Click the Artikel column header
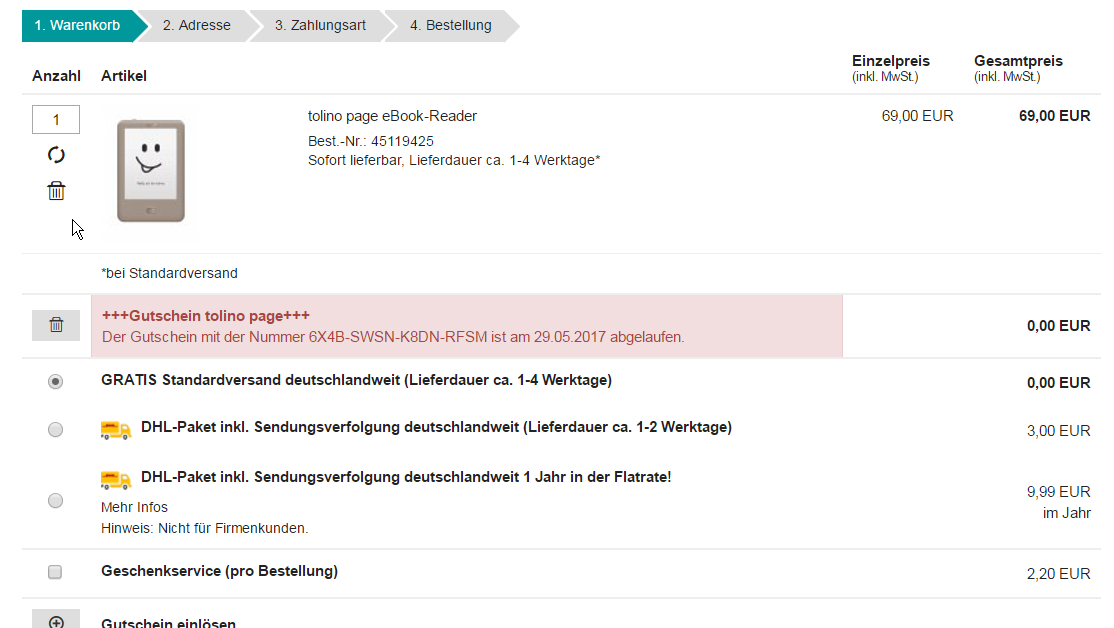Screen dimensions: 1114x628 point(124,76)
